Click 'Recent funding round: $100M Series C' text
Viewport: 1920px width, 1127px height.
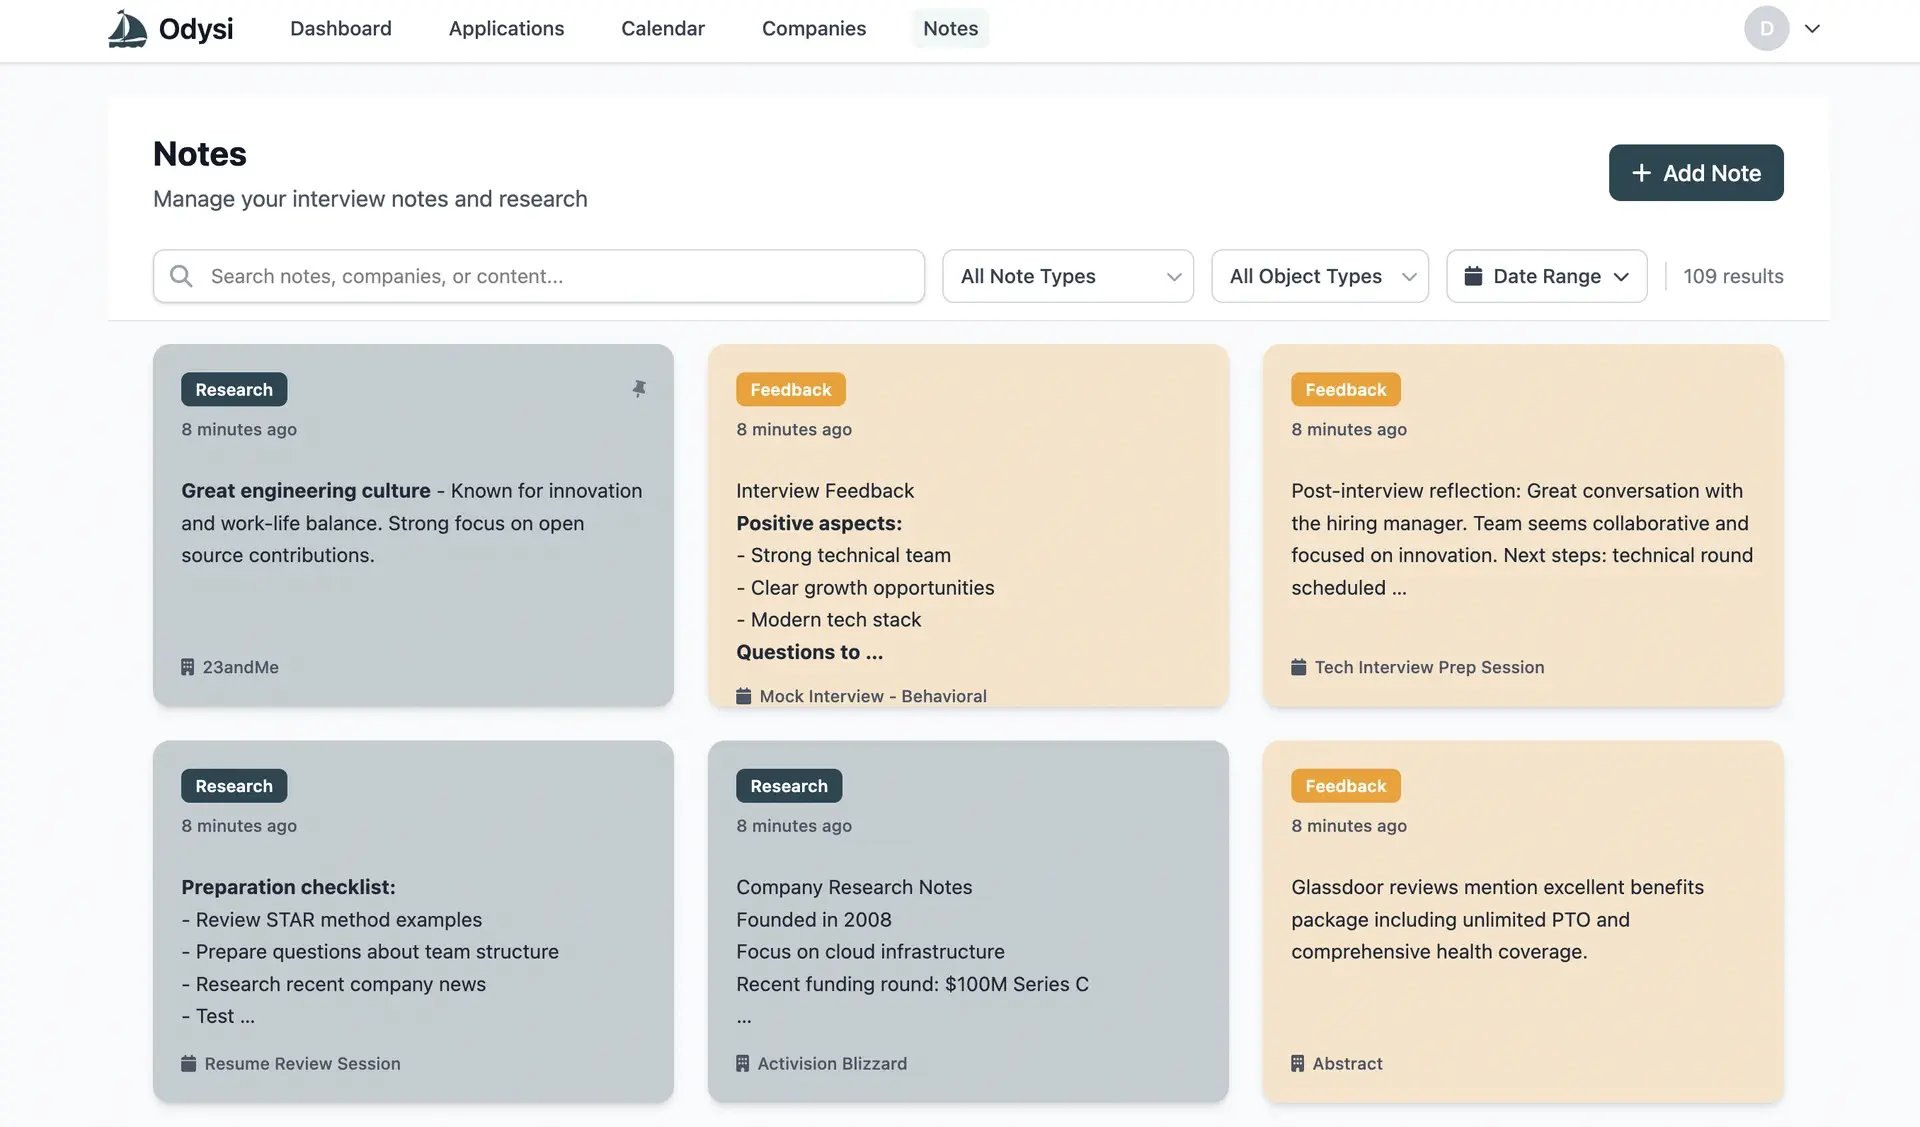pos(912,984)
